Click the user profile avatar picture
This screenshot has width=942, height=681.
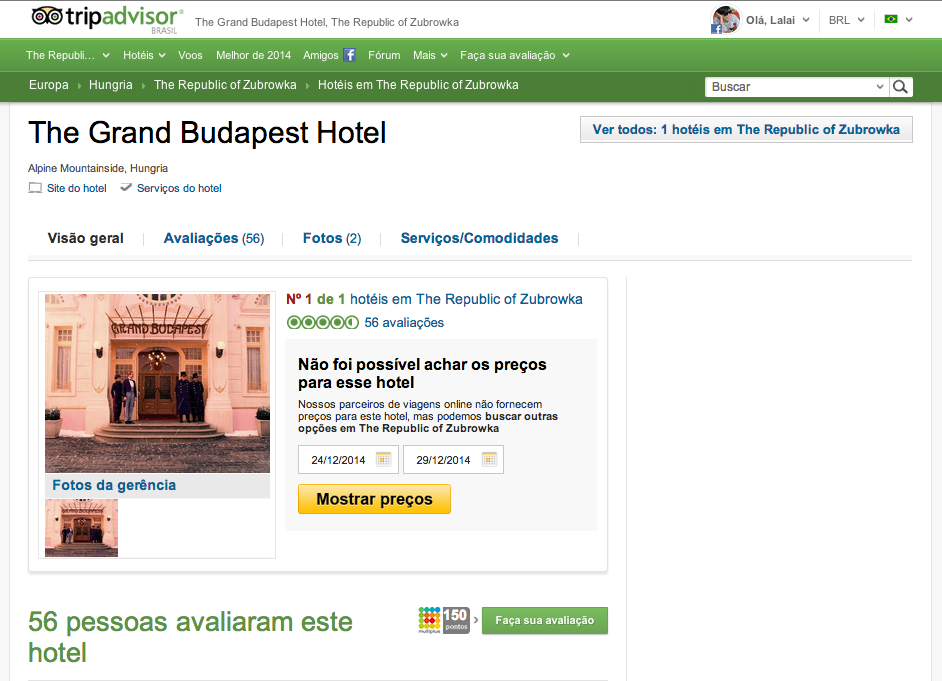(726, 20)
